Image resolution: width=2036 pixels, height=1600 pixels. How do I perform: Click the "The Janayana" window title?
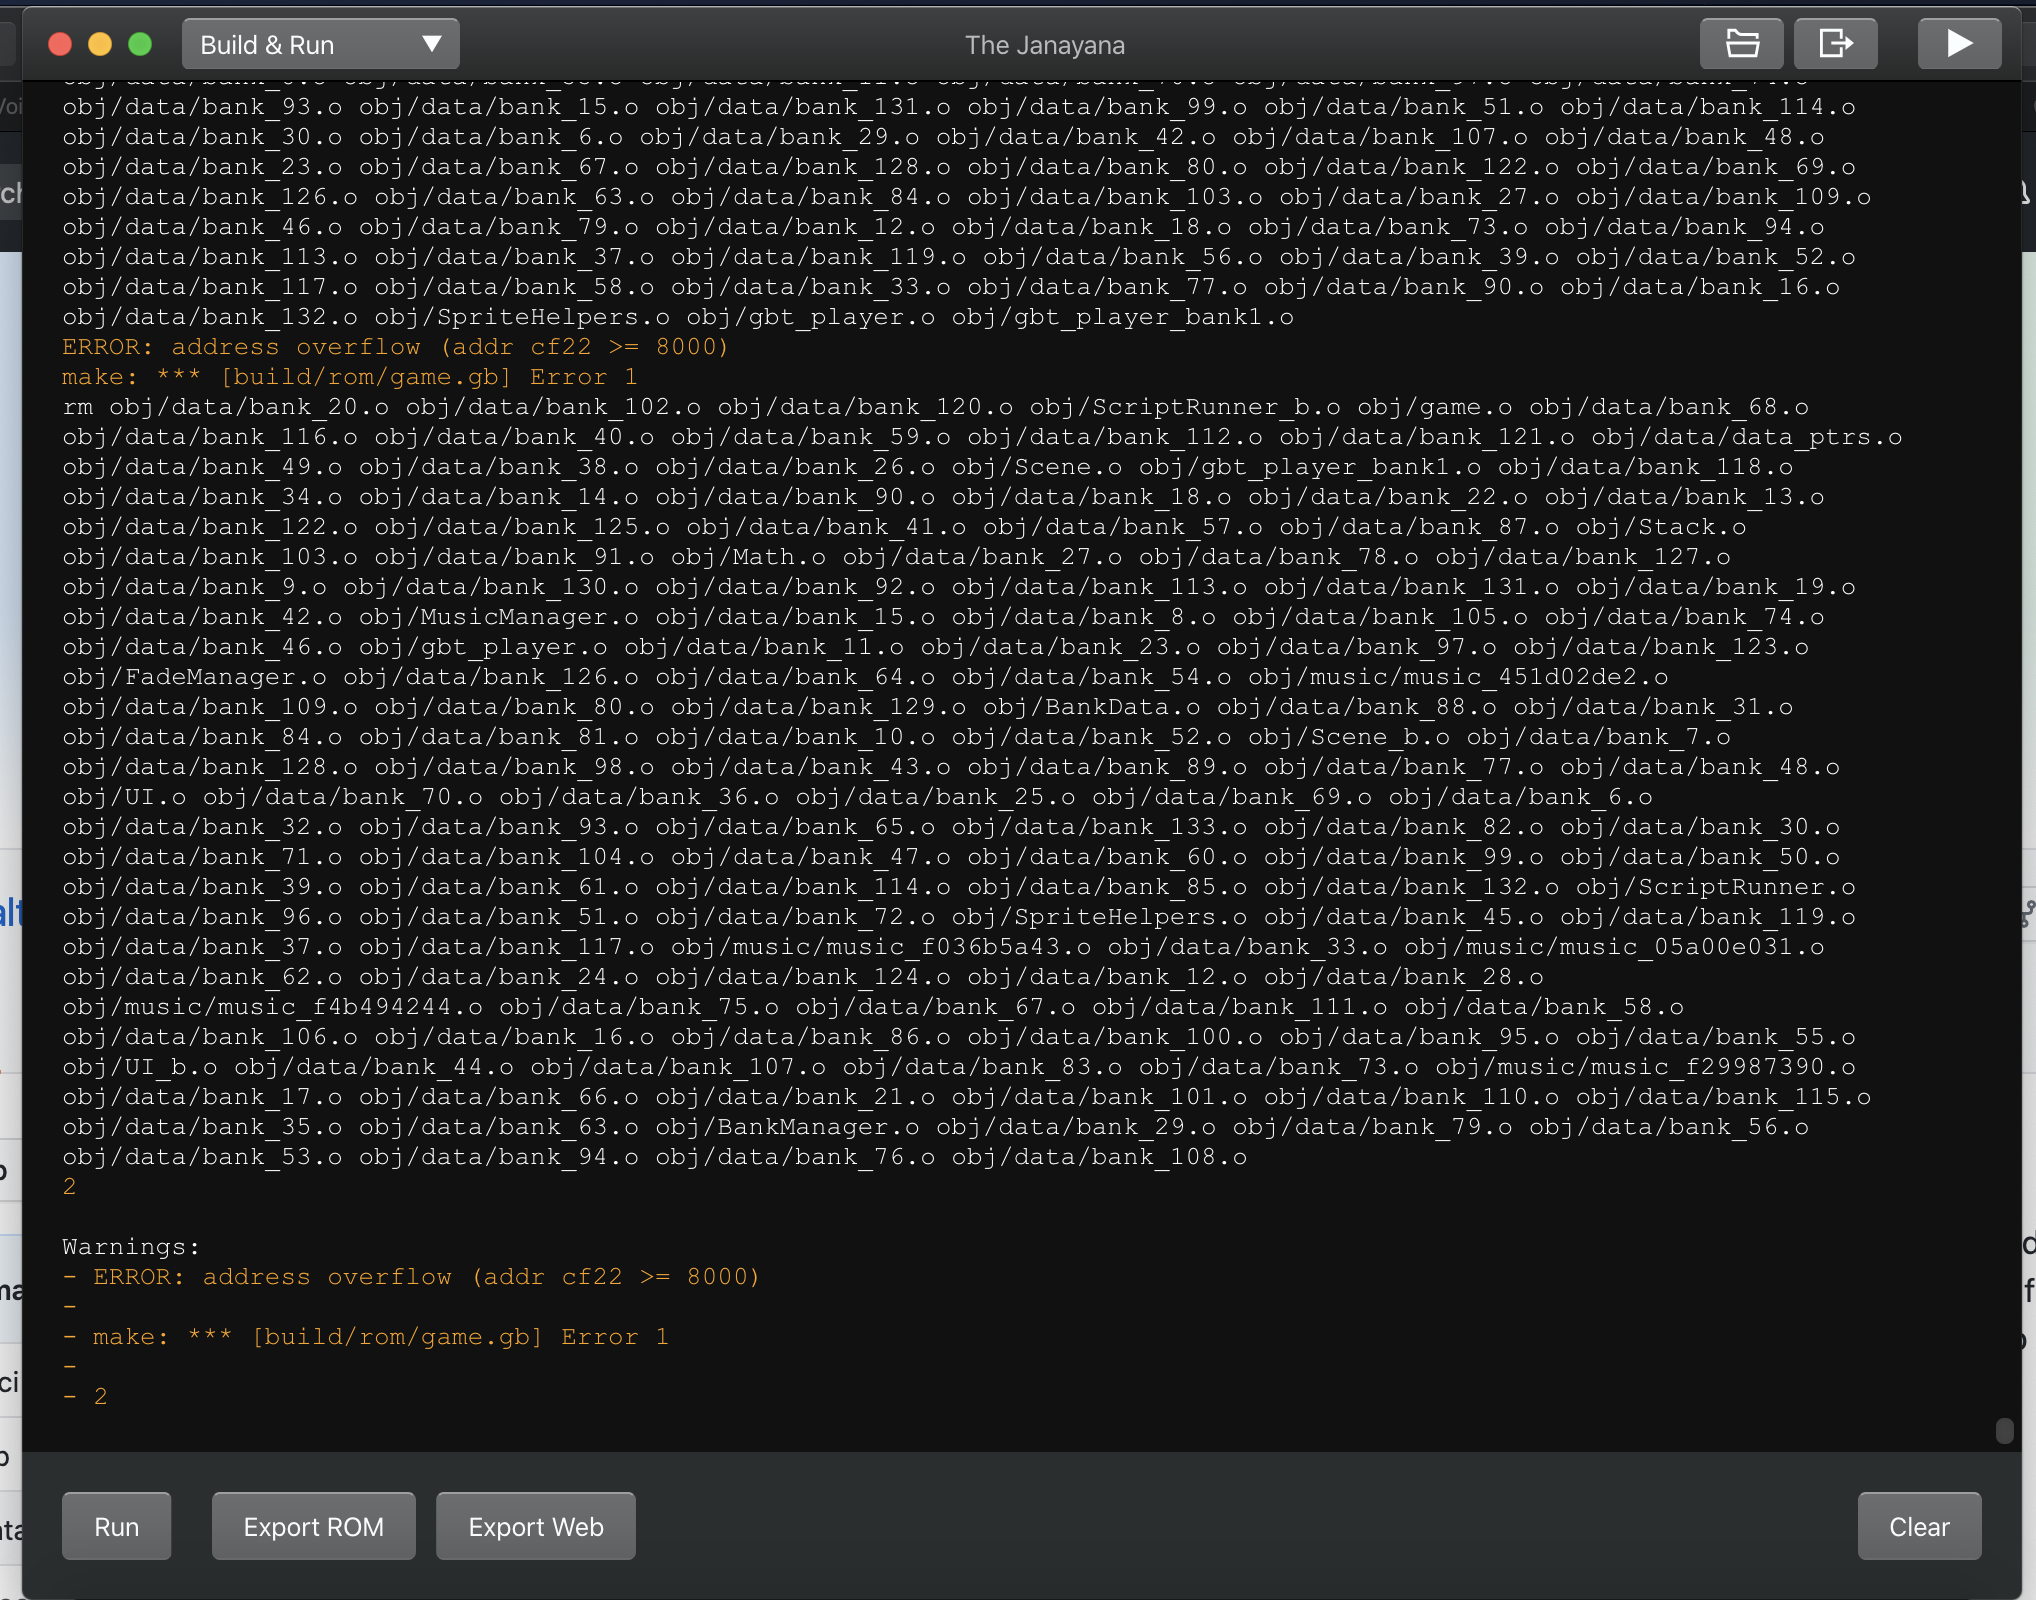pos(1044,45)
